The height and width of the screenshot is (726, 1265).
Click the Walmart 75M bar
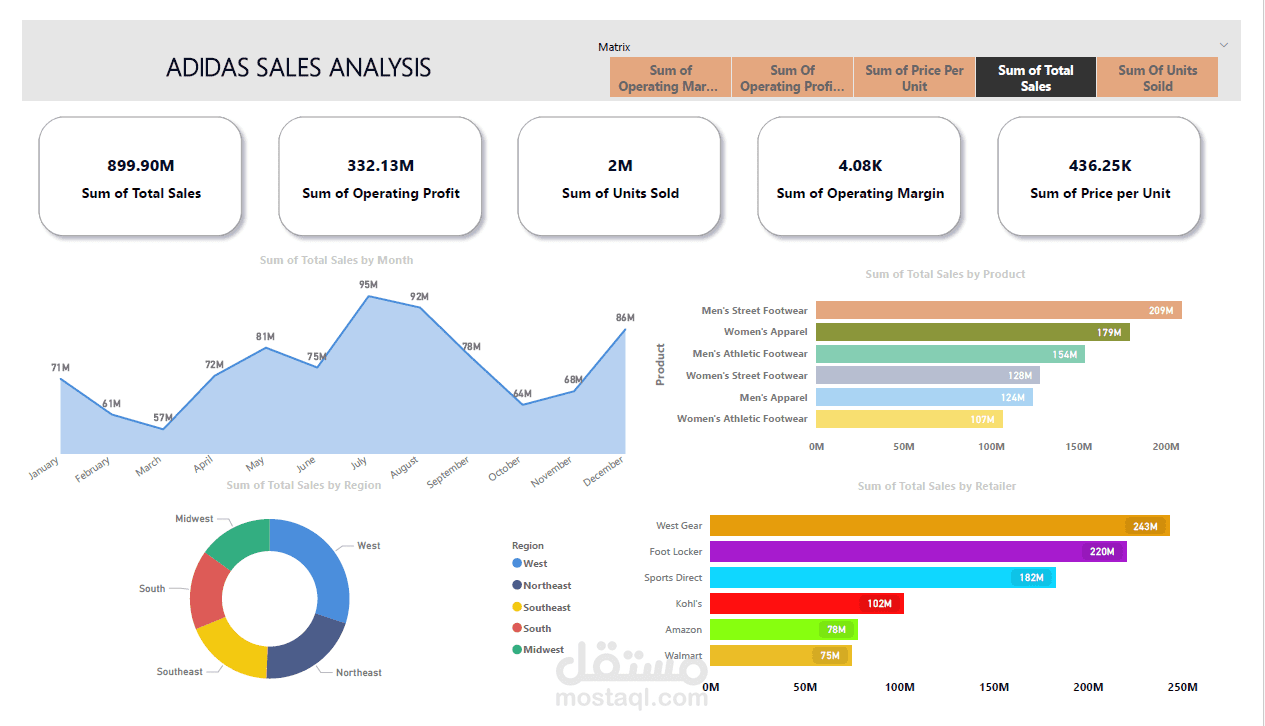[x=780, y=656]
